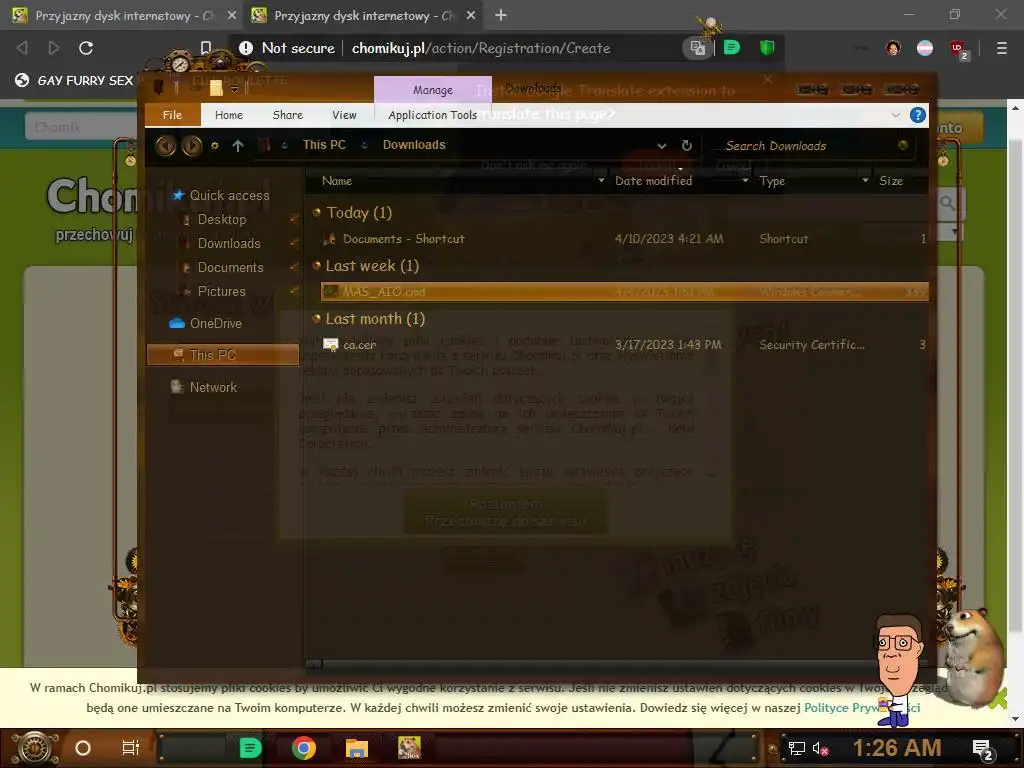
Task: Open the View ribbon tab
Action: [x=344, y=115]
